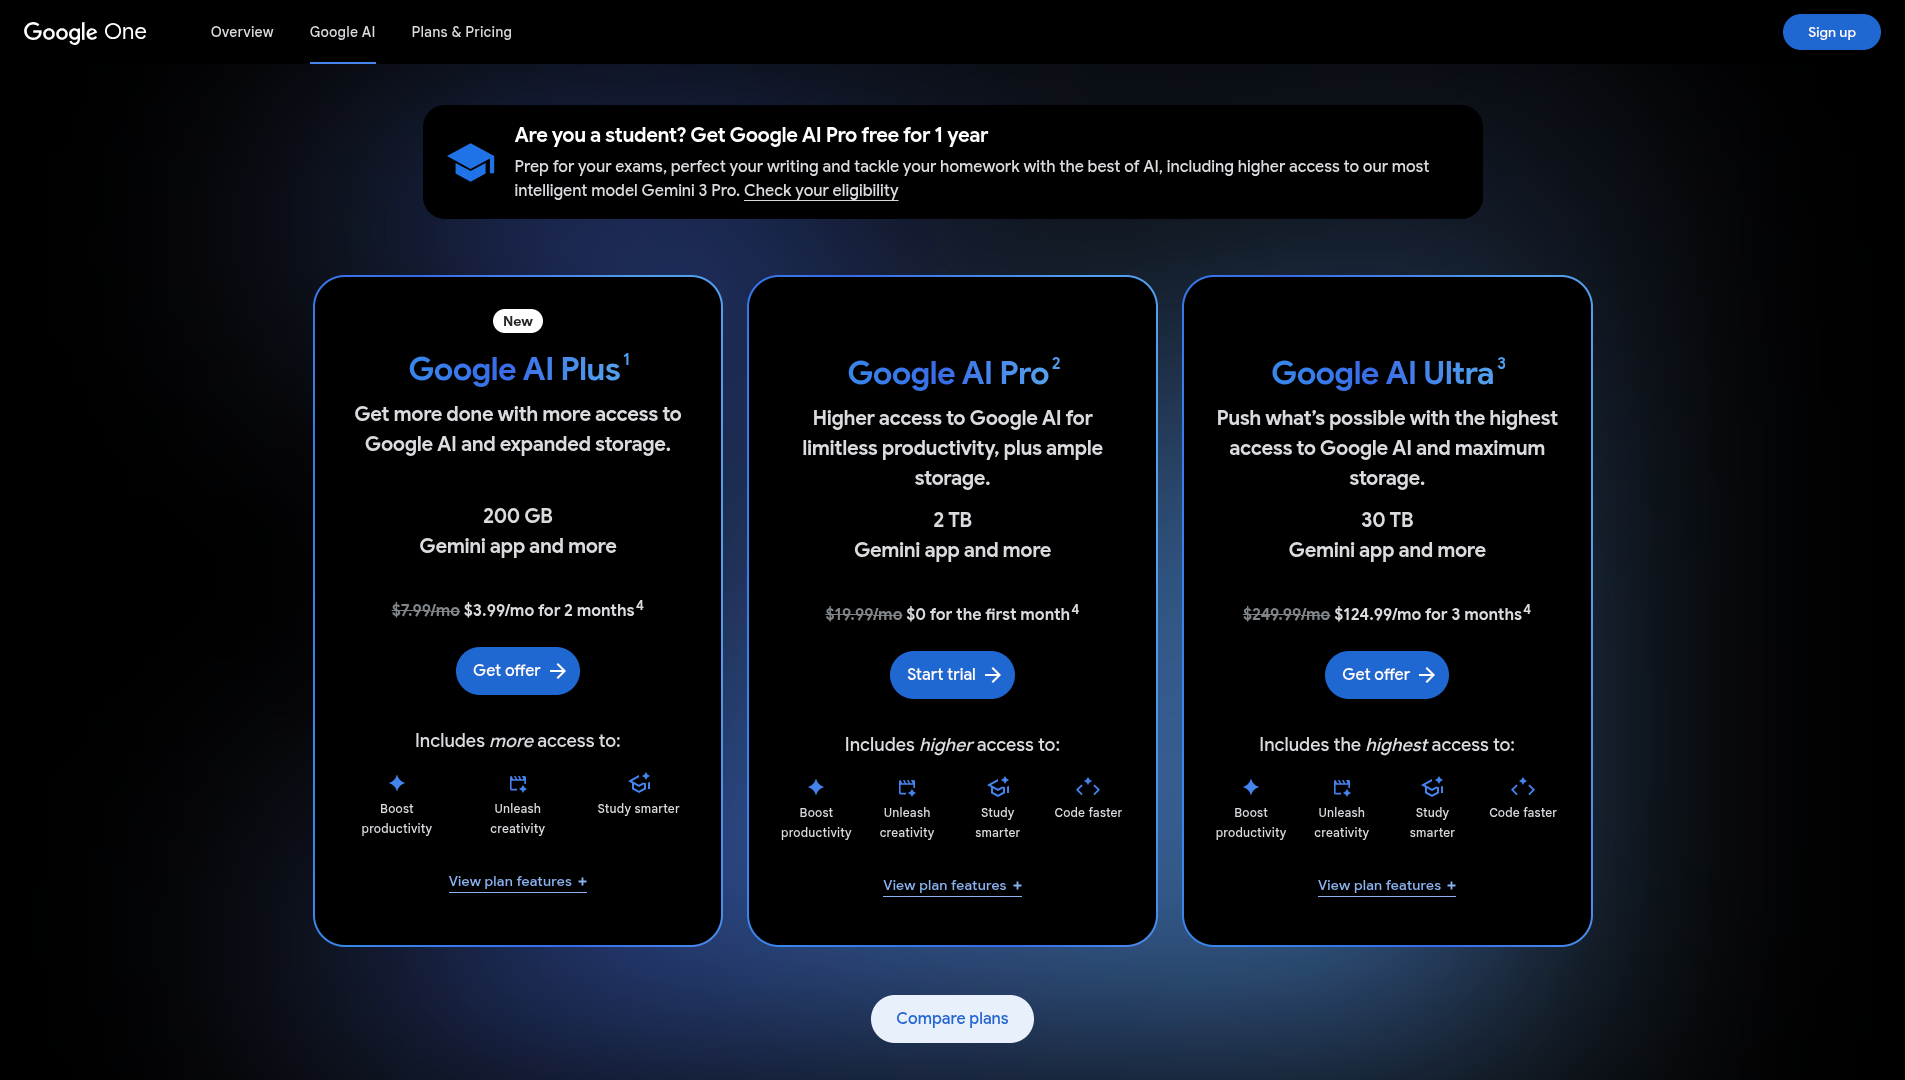The height and width of the screenshot is (1080, 1905).
Task: Click Unleash creativity icon in AI Ultra card
Action: [1342, 787]
